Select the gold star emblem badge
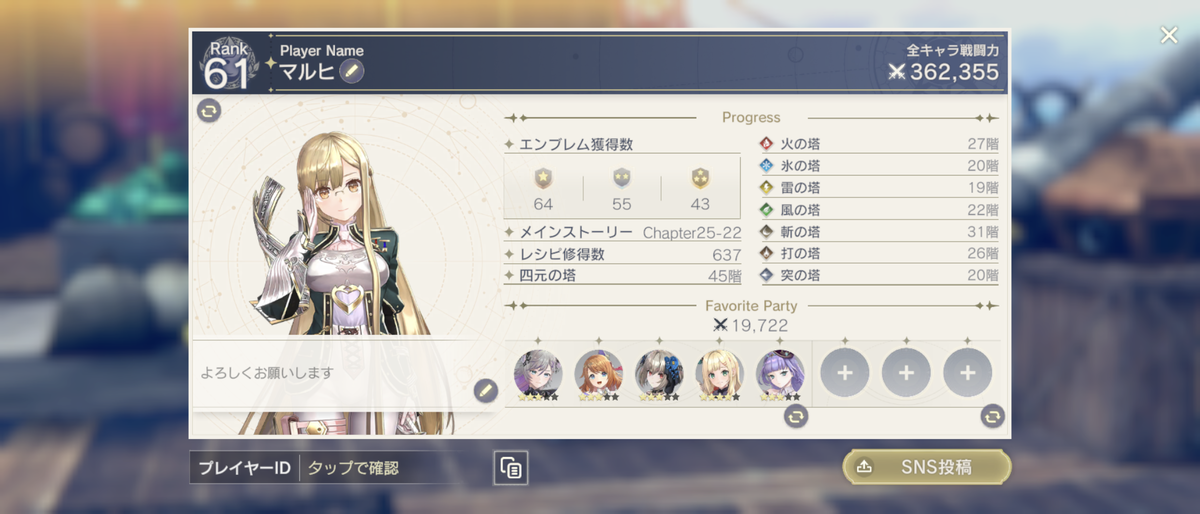The image size is (1200, 514). pyautogui.click(x=543, y=179)
